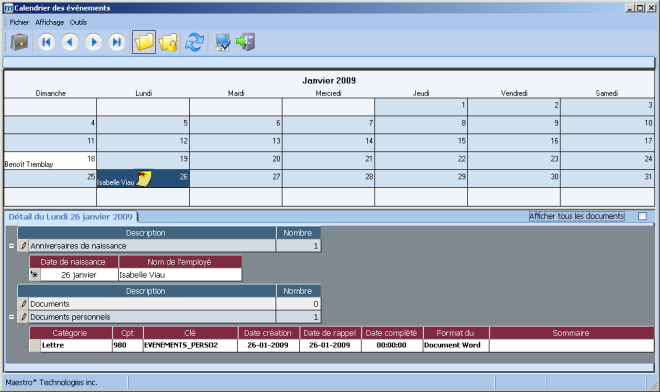Image resolution: width=660 pixels, height=392 pixels.
Task: Click the 980 Cpt cell
Action: [x=128, y=345]
